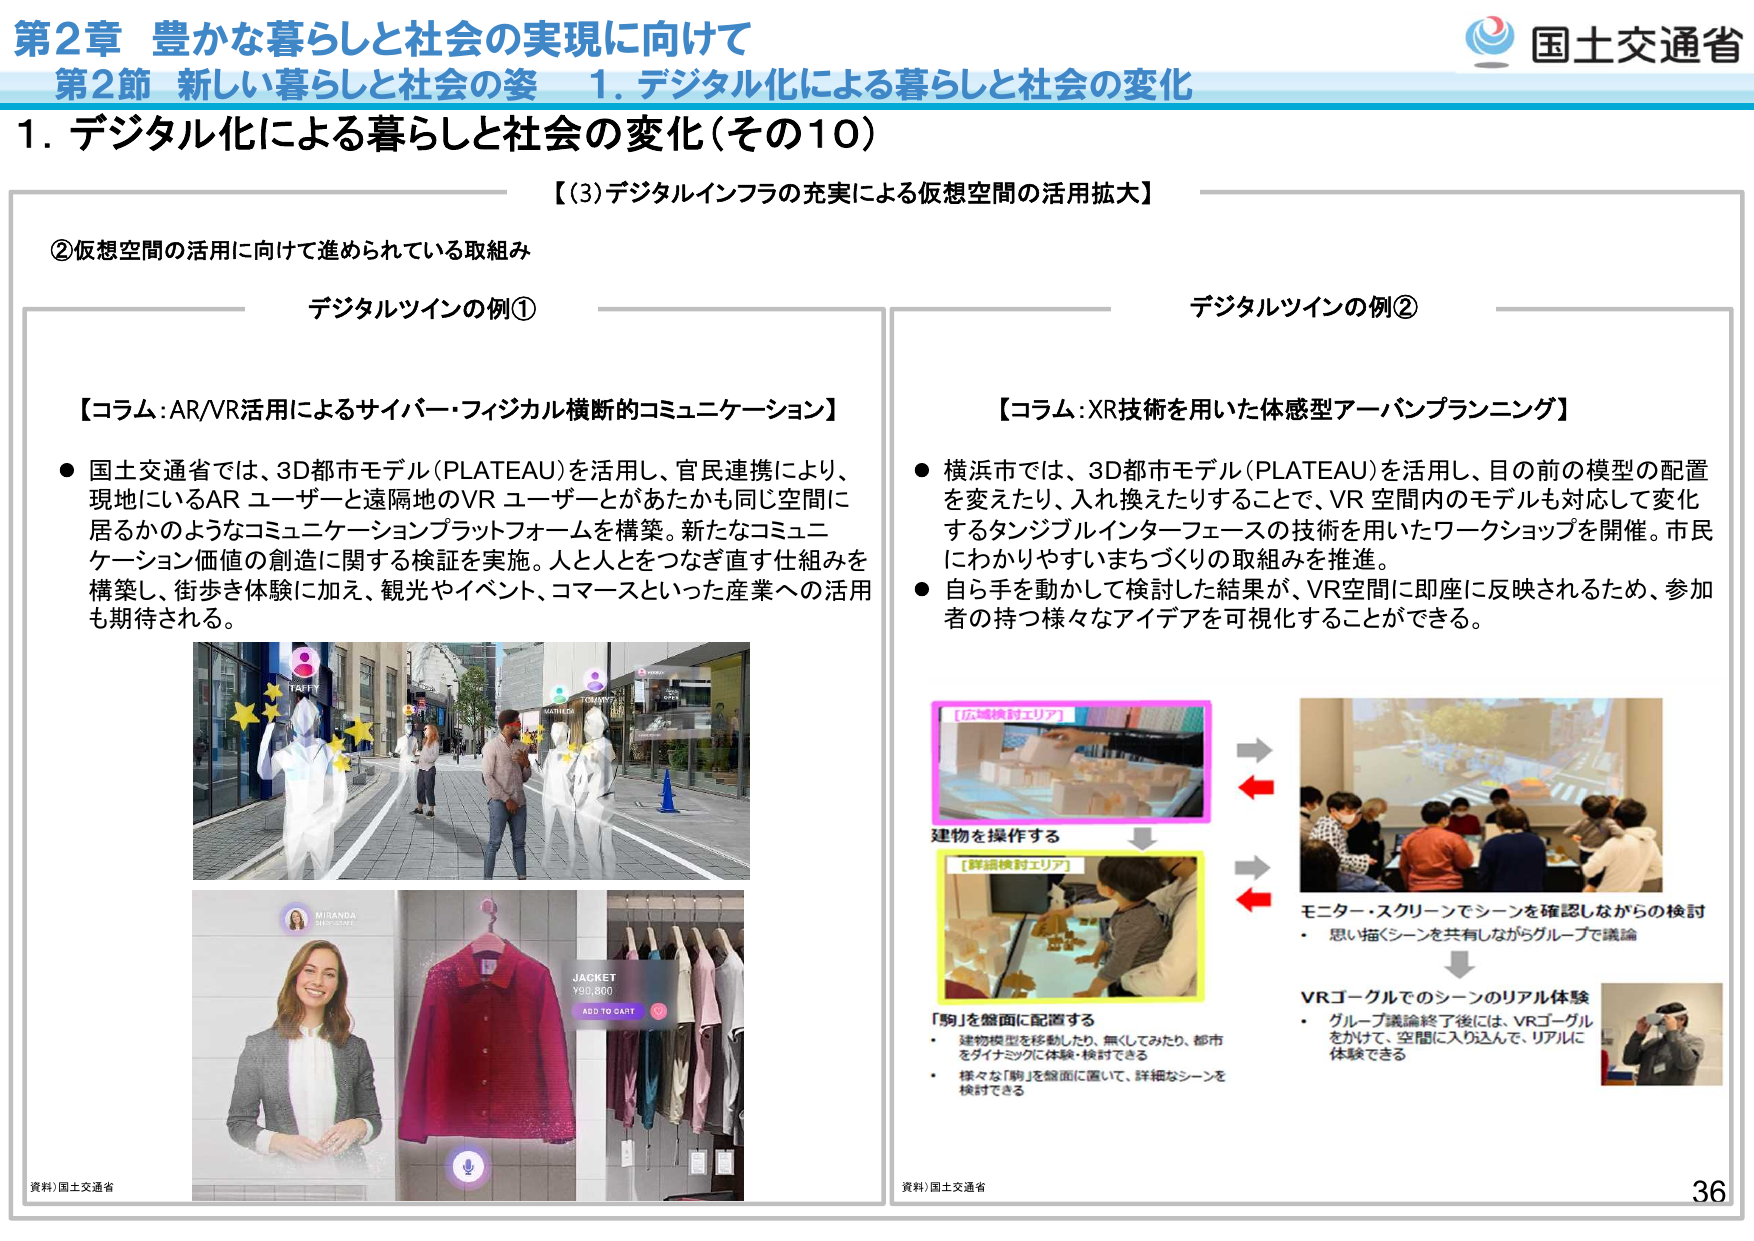Click the upper gray right-pointing arrow
This screenshot has width=1754, height=1241.
click(1254, 750)
